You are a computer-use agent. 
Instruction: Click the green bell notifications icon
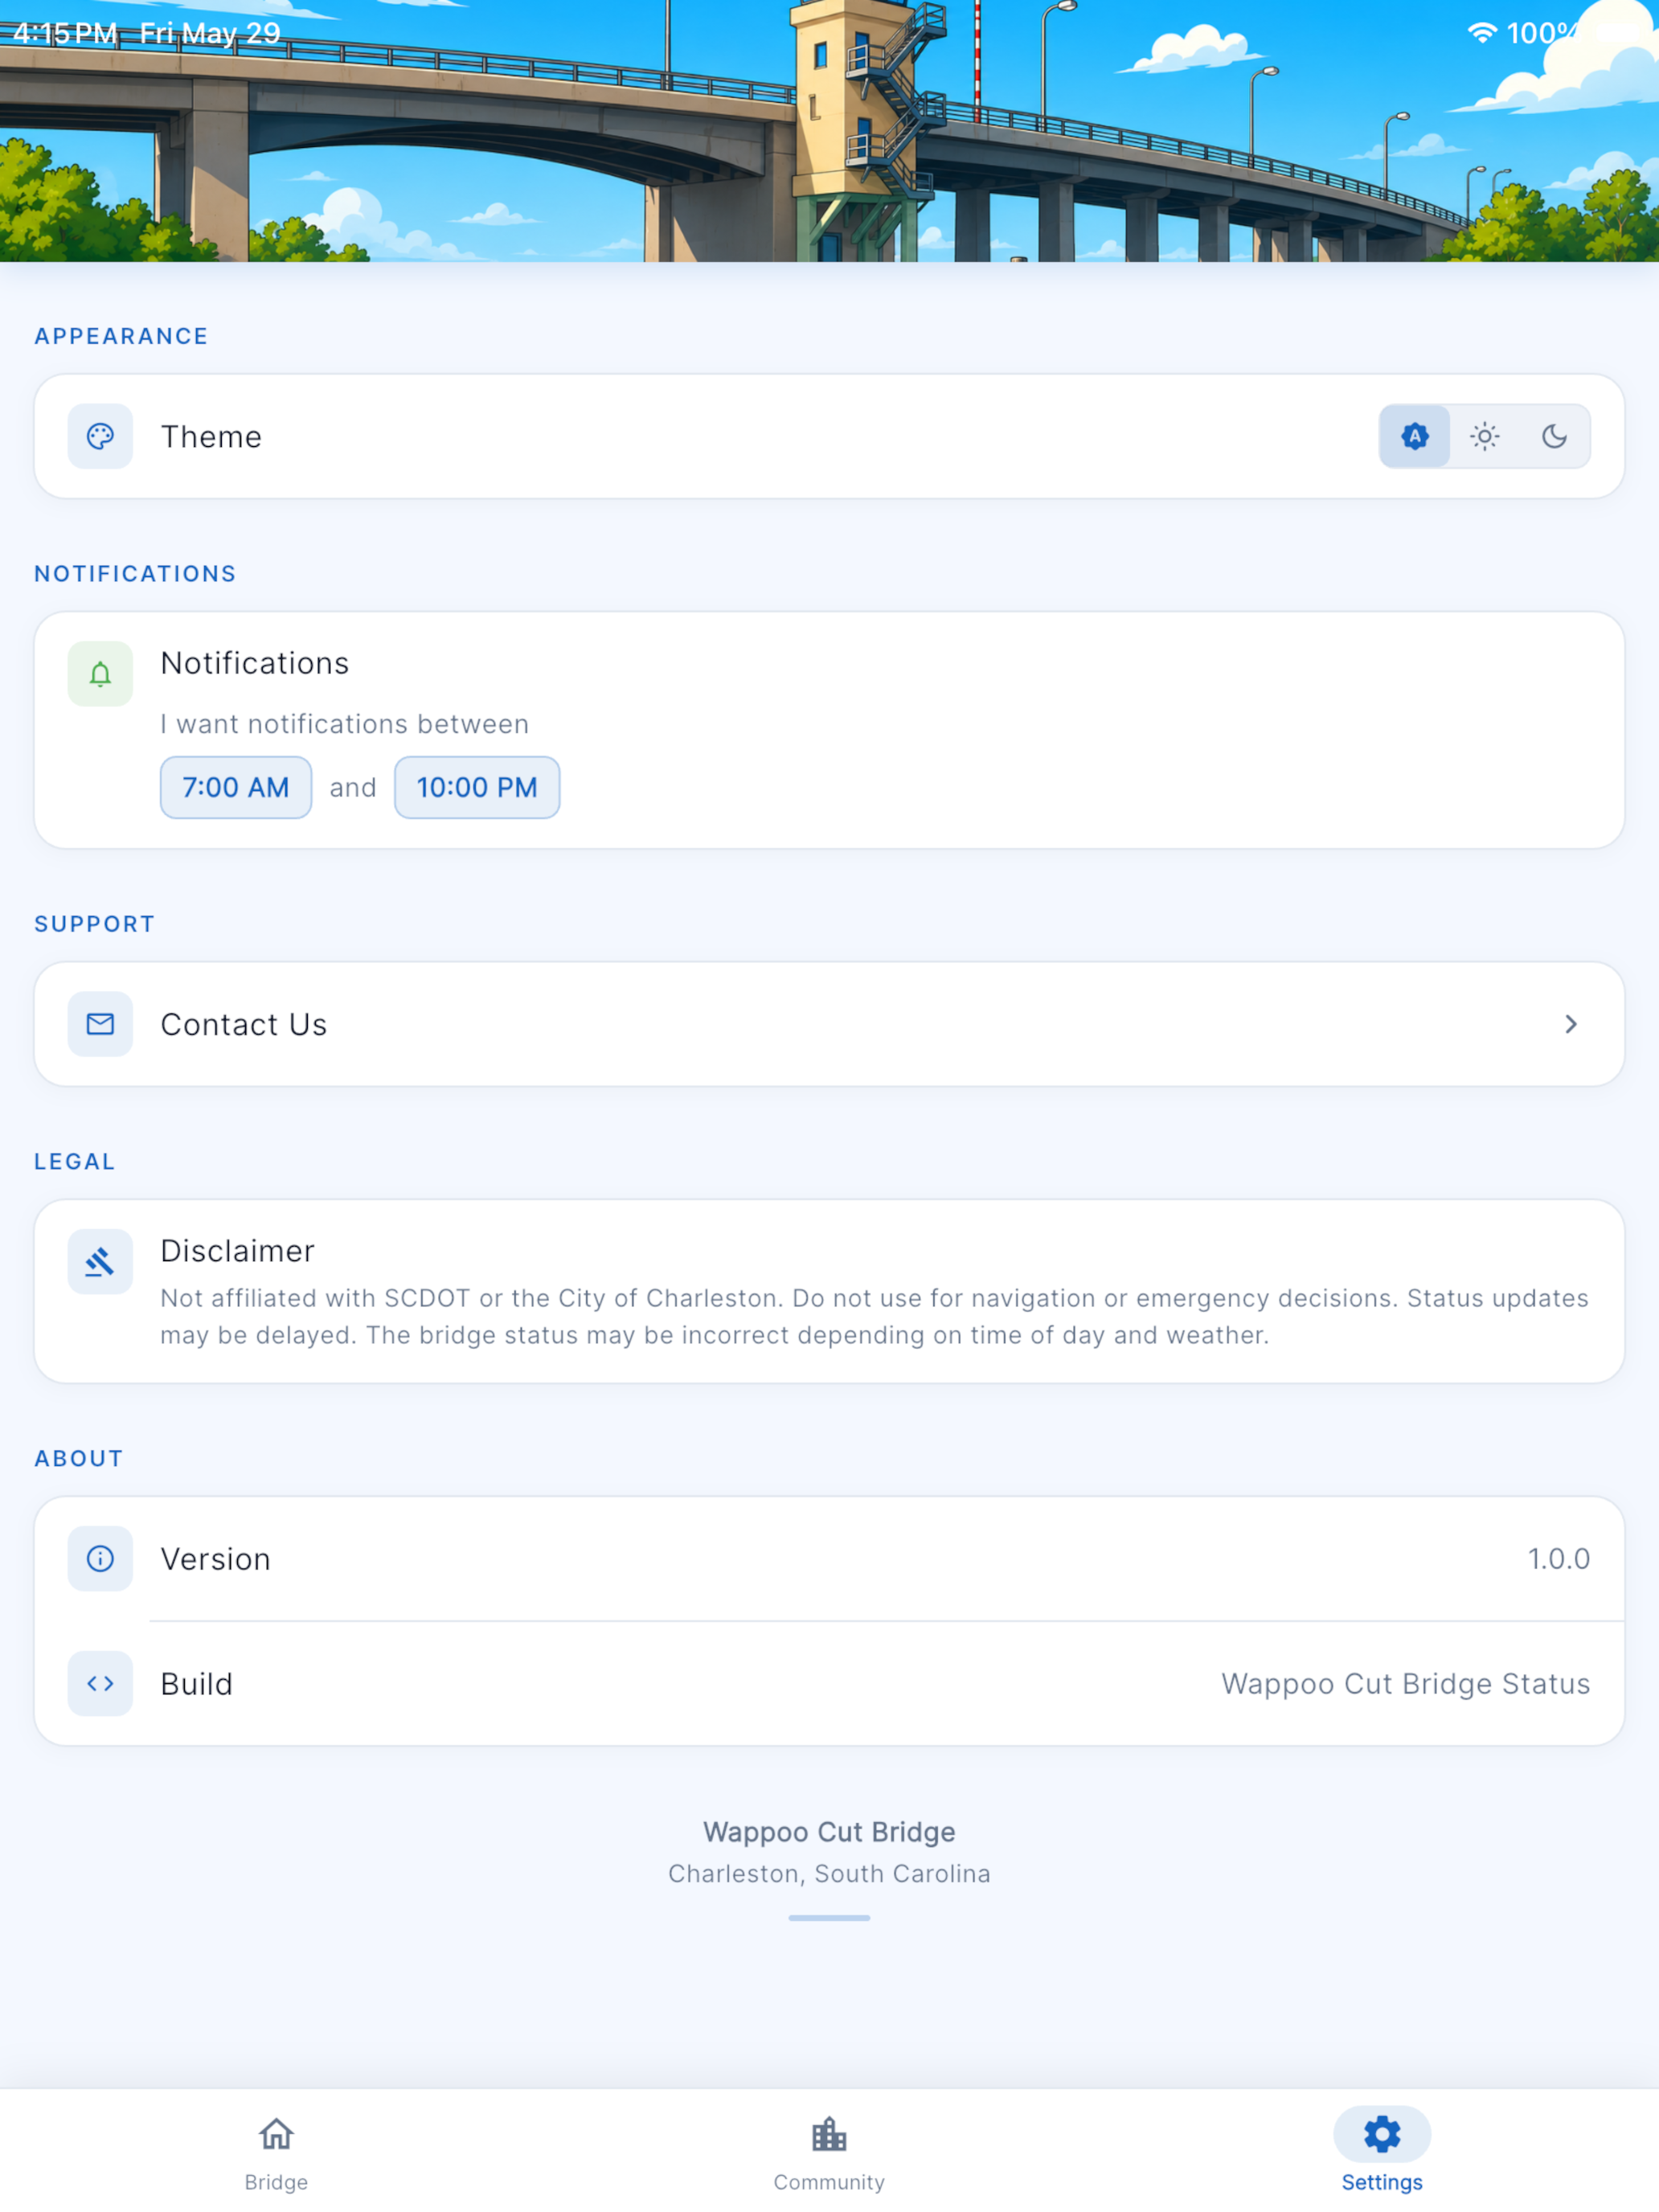(x=100, y=674)
